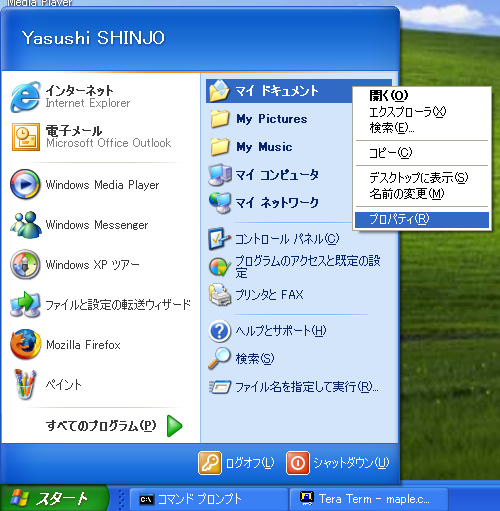Click the Windows XP ツアー text
Screen dimensions: 500x511
[x=92, y=265]
